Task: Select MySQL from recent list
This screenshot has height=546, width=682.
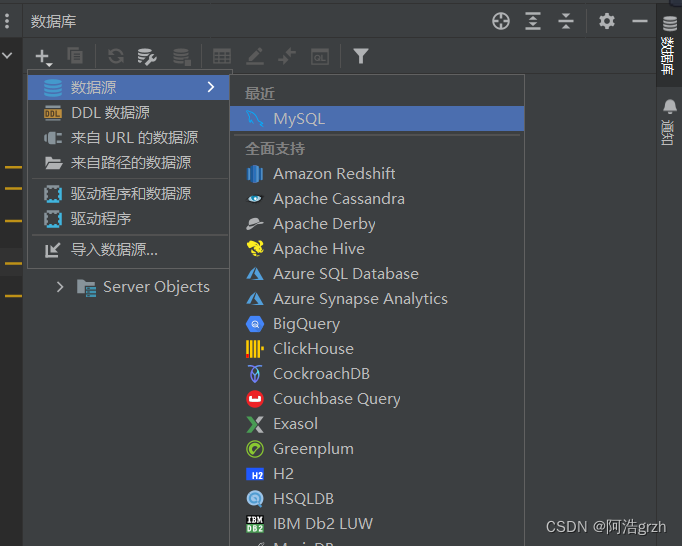Action: [377, 119]
